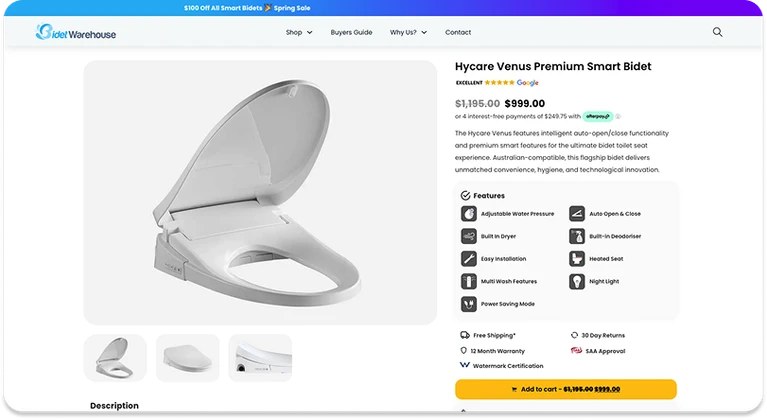Select the closed-lid bidet thumbnail
This screenshot has height=420, width=767.
(188, 357)
